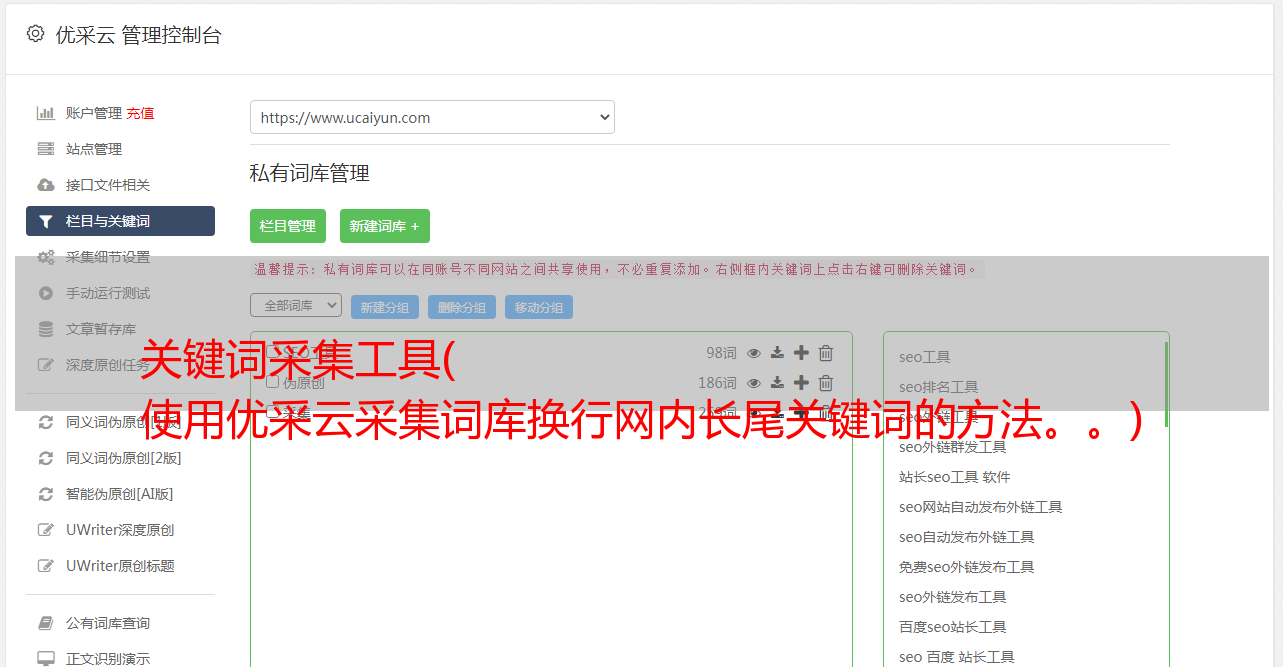Click the bar chart icon for 账户管理

coord(46,113)
